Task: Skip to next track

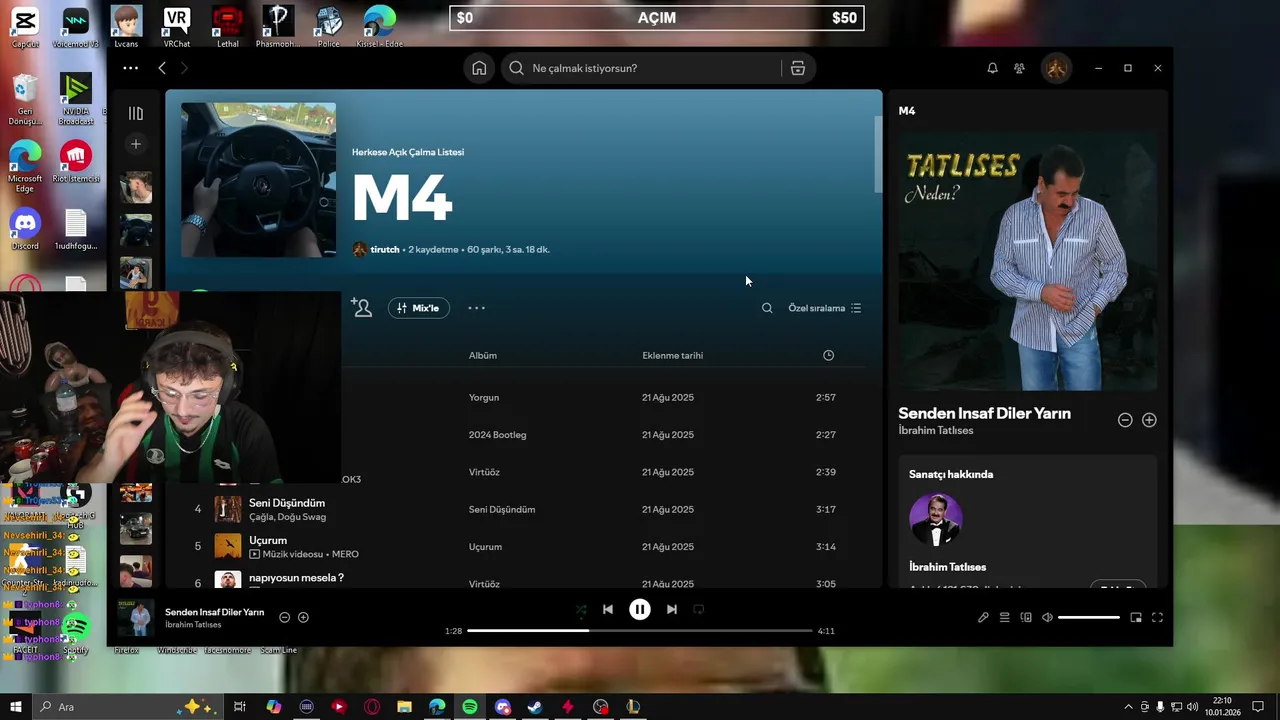Action: coord(672,609)
